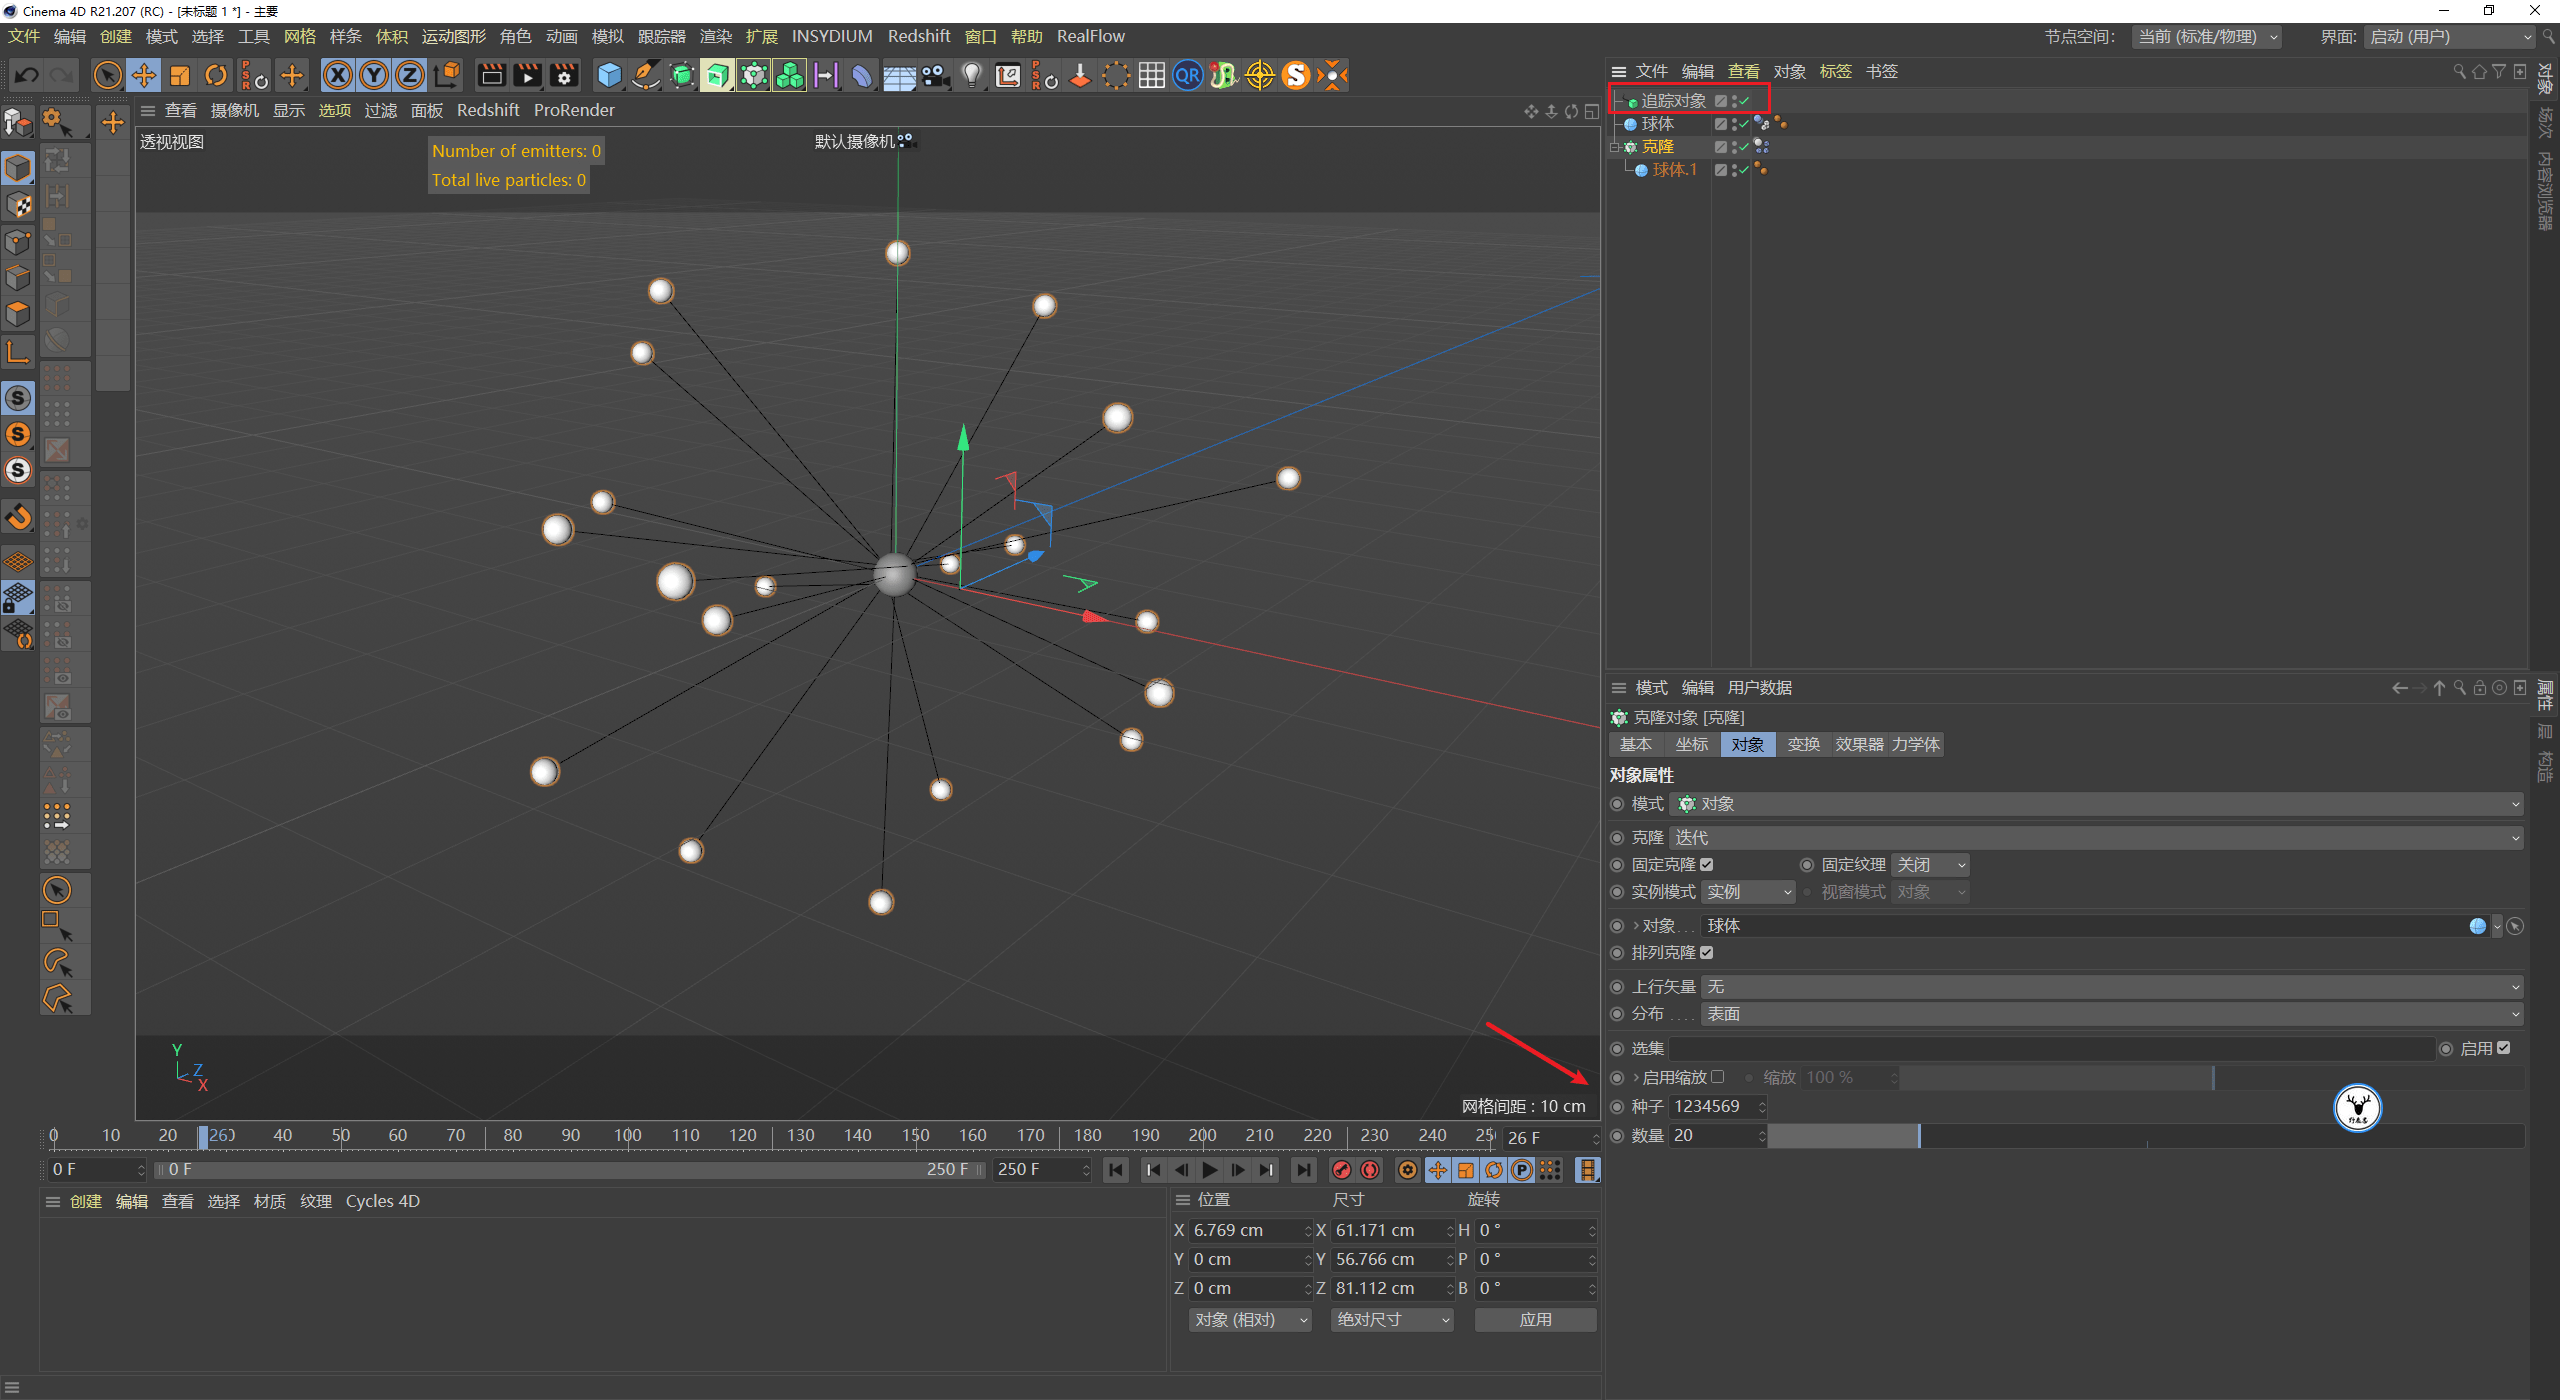2560x1400 pixels.
Task: Open the 运动图形 menu
Action: click(x=453, y=36)
